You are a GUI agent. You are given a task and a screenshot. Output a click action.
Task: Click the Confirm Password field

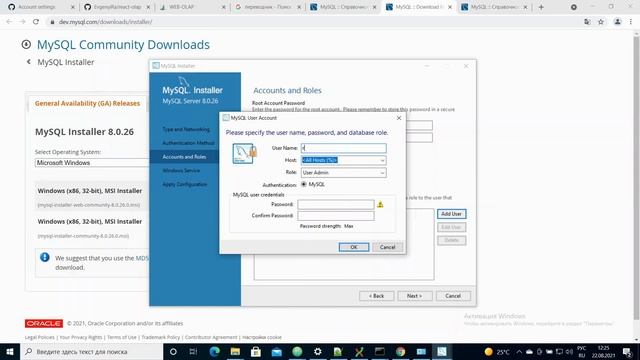(336, 216)
